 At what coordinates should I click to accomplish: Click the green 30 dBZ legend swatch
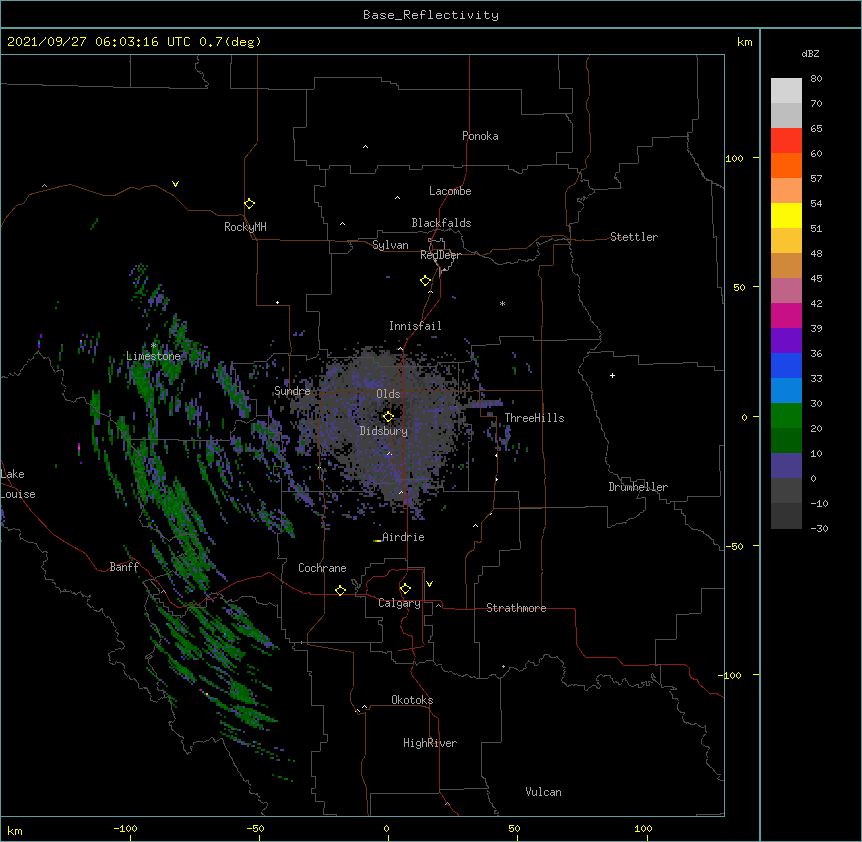click(x=786, y=416)
